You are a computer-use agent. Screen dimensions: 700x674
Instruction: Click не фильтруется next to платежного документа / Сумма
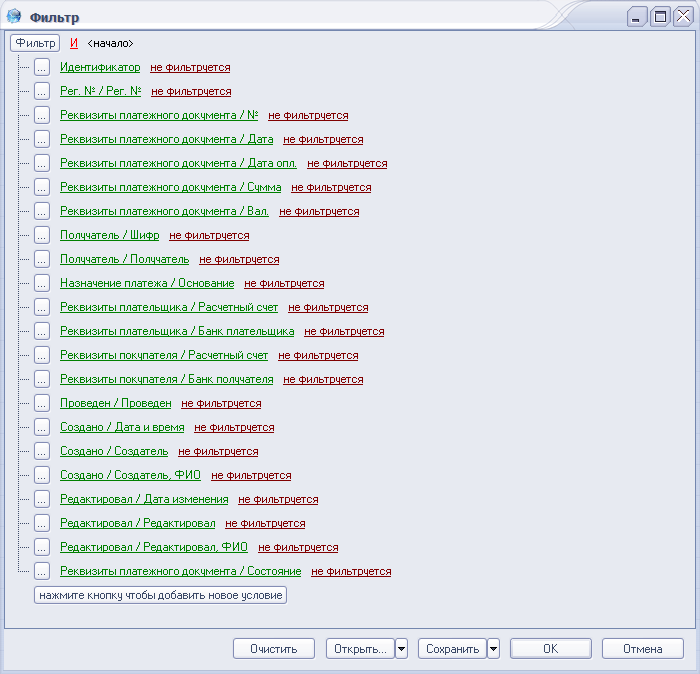pyautogui.click(x=331, y=187)
